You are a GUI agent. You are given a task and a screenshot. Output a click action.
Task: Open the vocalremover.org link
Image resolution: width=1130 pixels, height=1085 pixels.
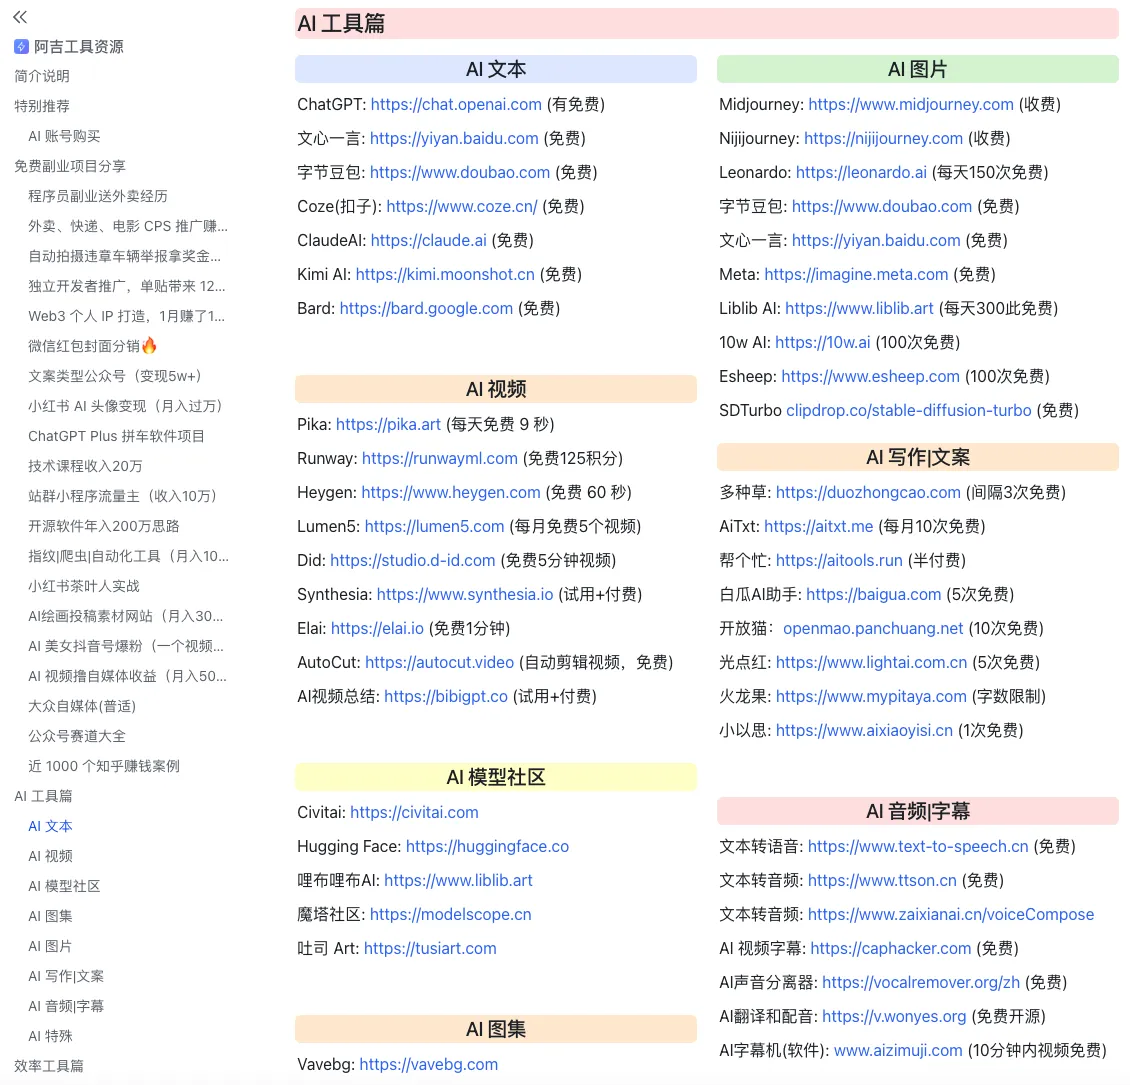921,983
